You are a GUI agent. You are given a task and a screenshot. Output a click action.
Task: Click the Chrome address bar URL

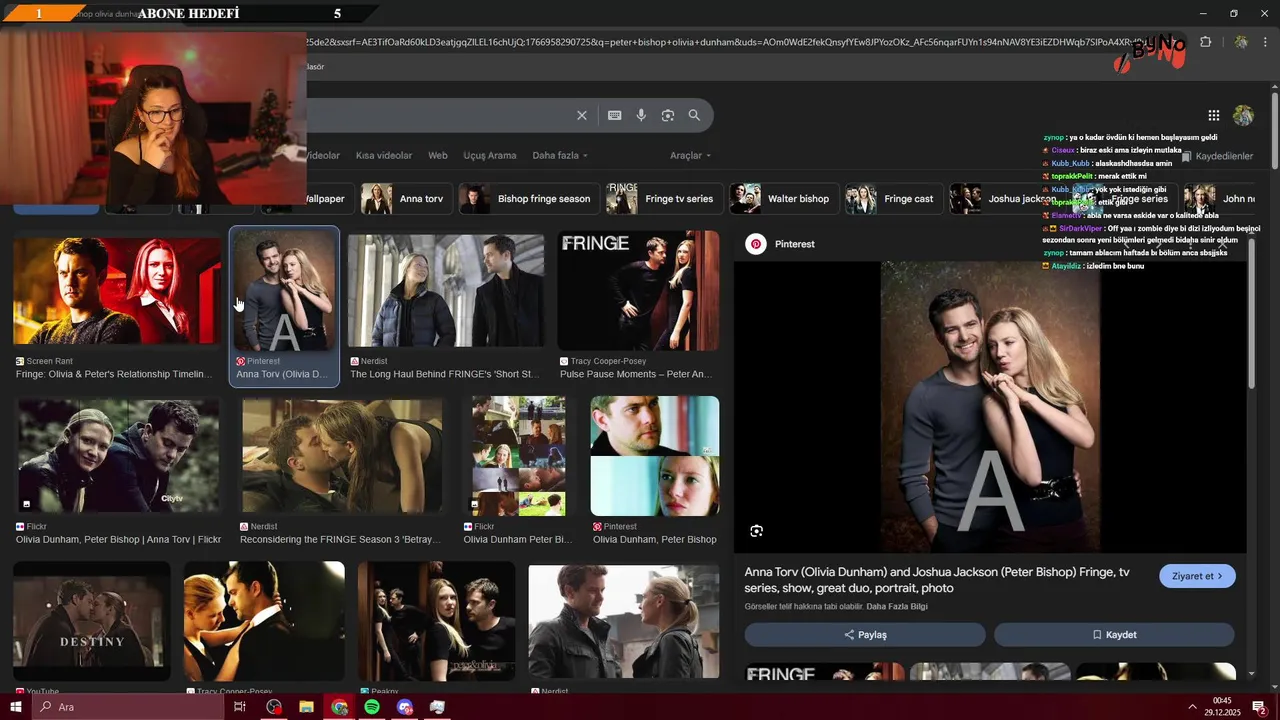coord(720,42)
